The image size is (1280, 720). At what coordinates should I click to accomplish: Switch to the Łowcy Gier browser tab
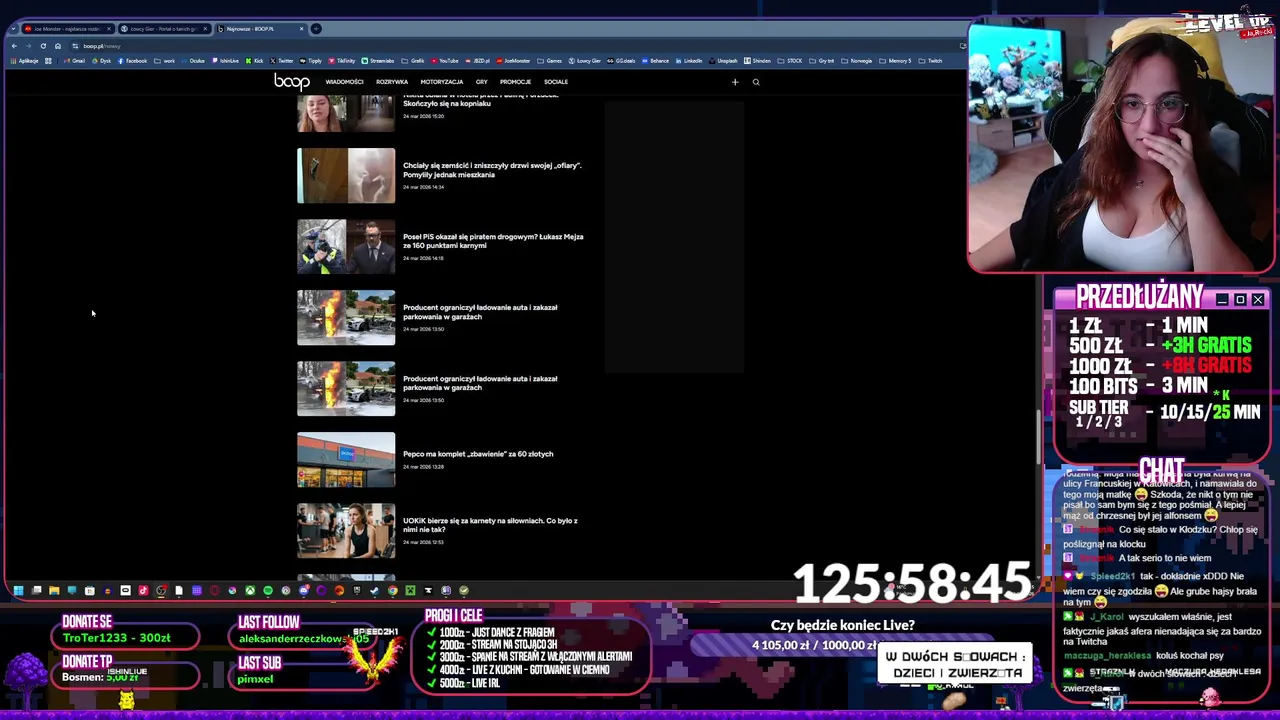coord(164,28)
